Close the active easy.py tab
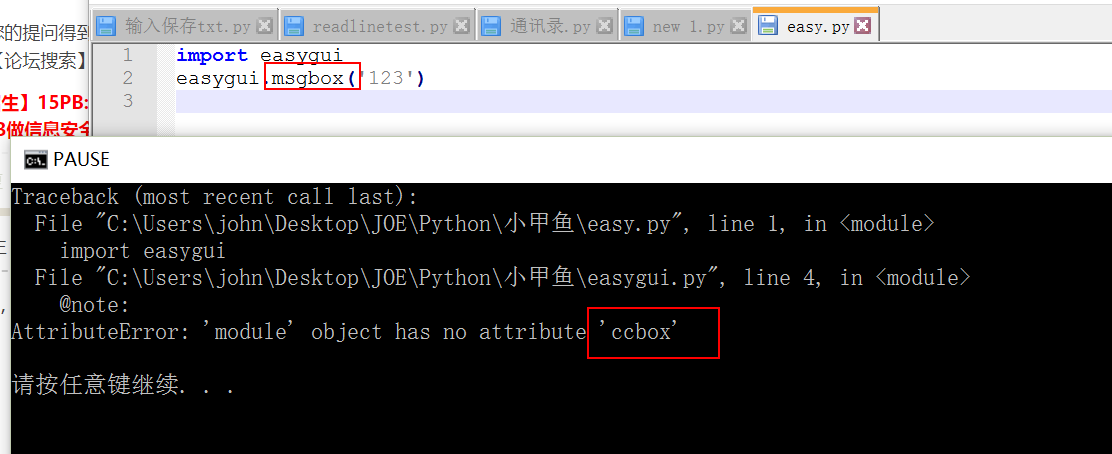This screenshot has width=1112, height=454. [862, 26]
